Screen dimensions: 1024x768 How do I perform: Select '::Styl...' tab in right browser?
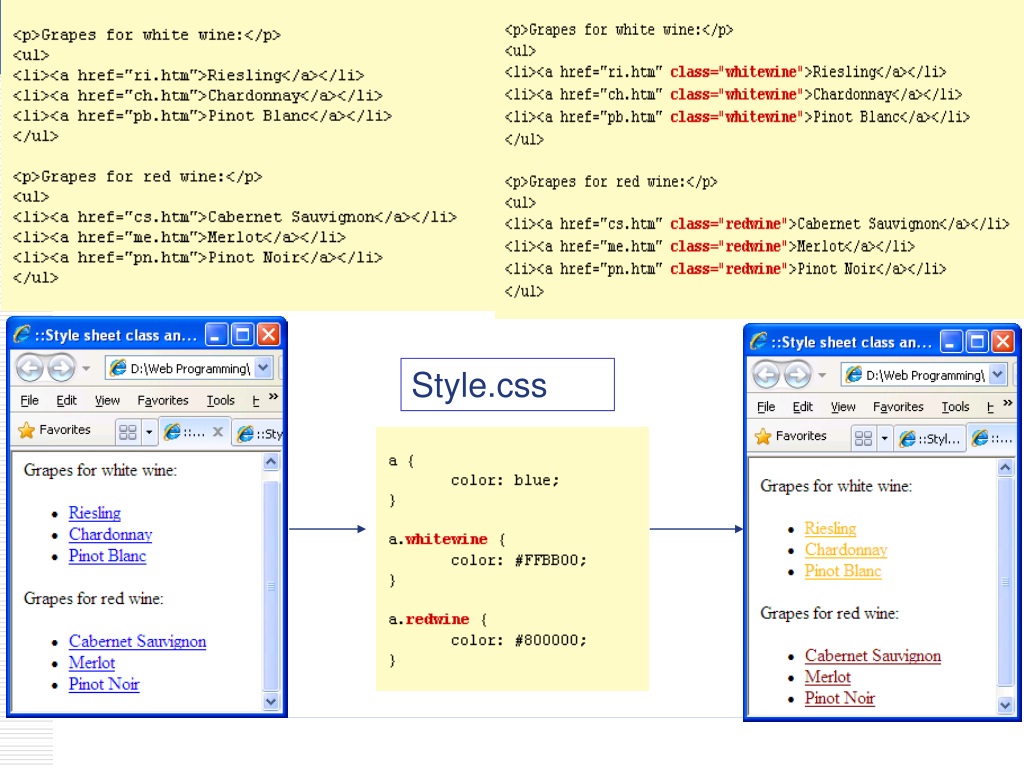929,439
